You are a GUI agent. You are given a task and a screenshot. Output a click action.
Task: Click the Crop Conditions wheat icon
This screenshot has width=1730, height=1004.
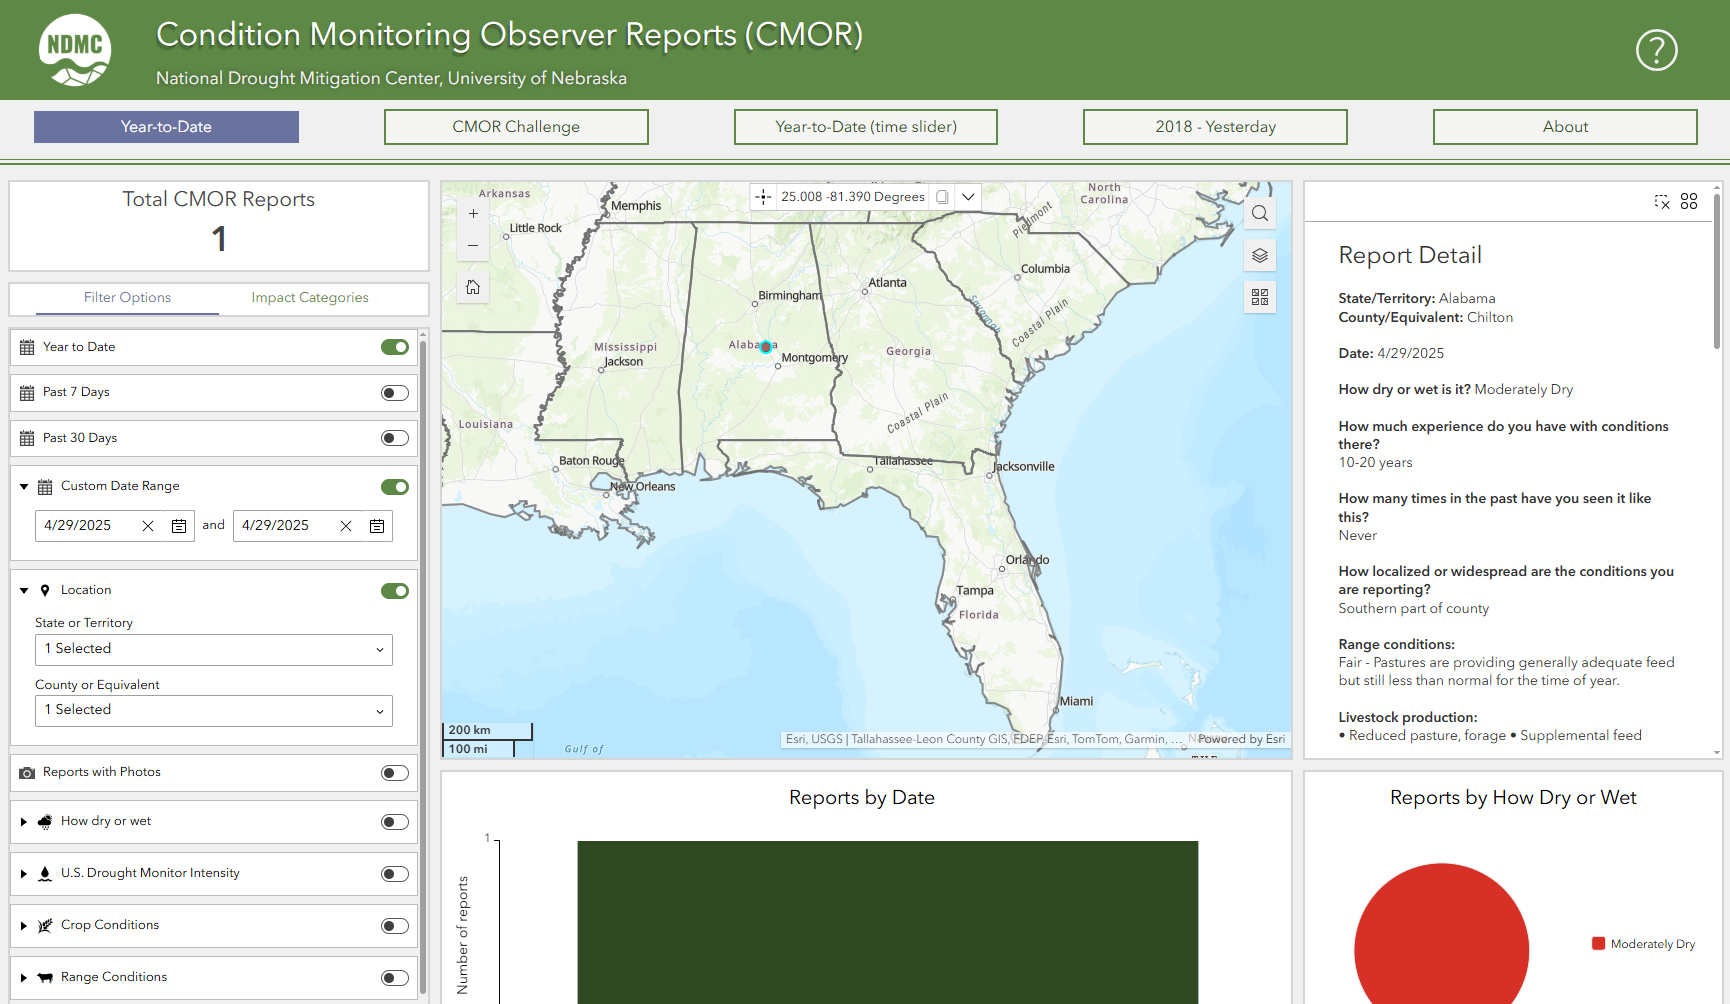pos(45,926)
